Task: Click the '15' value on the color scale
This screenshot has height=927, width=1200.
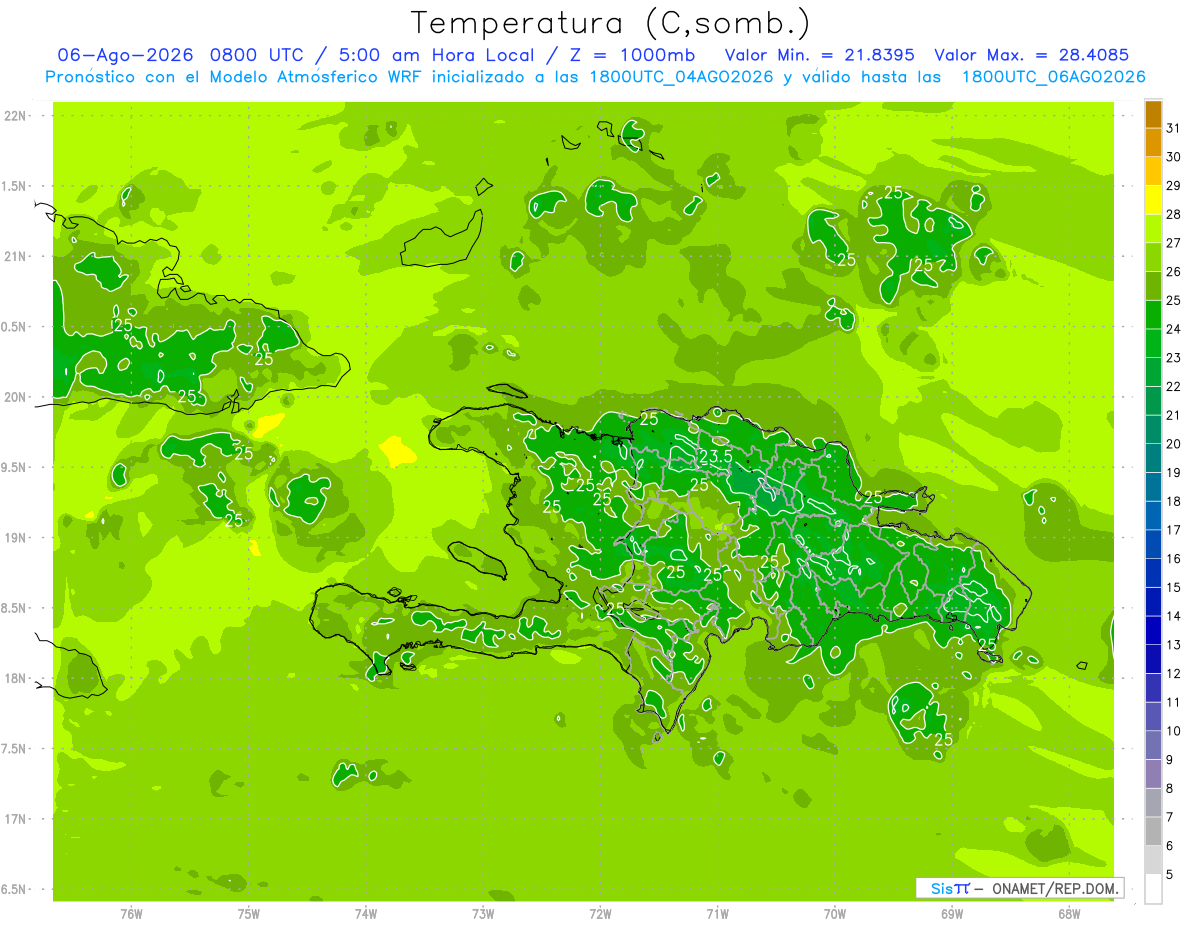Action: (1173, 587)
